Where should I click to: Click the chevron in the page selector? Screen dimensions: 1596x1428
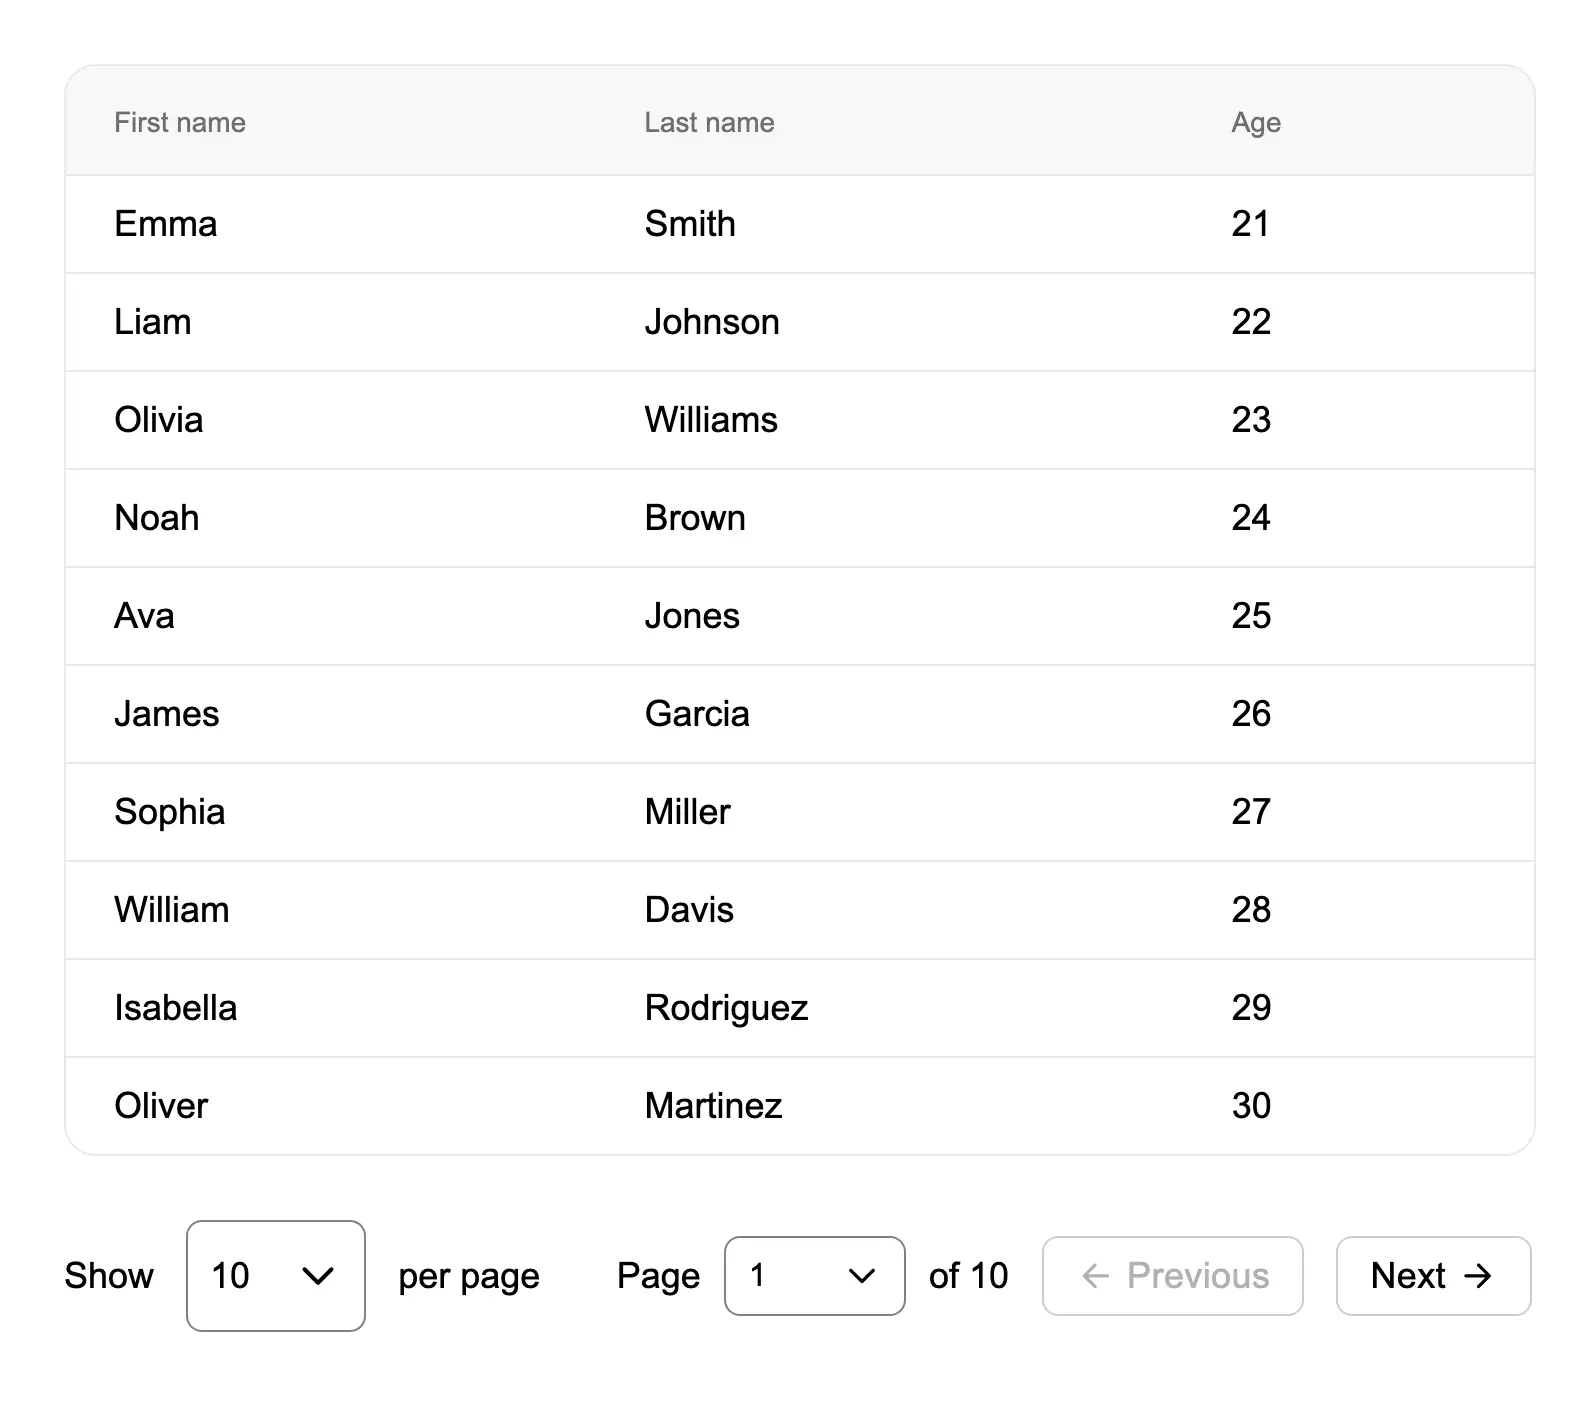[x=861, y=1276]
